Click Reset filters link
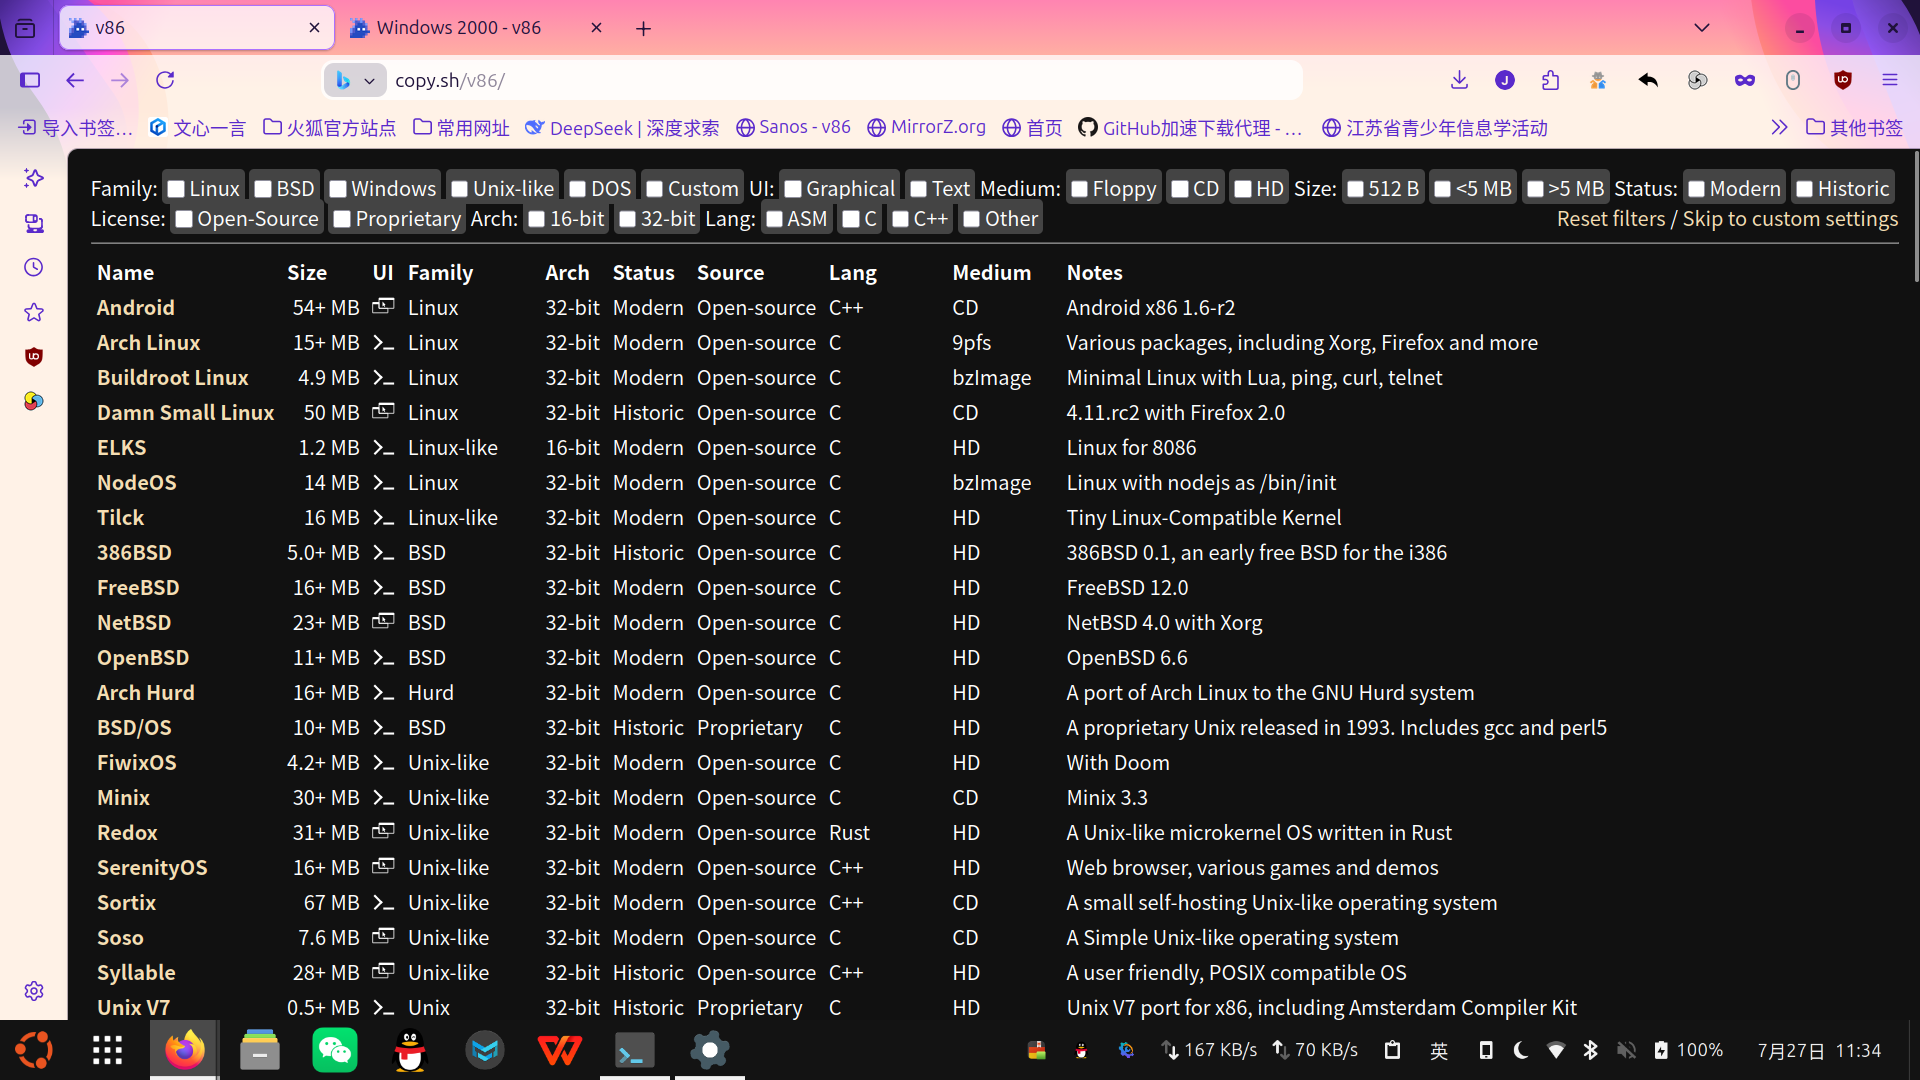1920x1080 pixels. click(1610, 219)
